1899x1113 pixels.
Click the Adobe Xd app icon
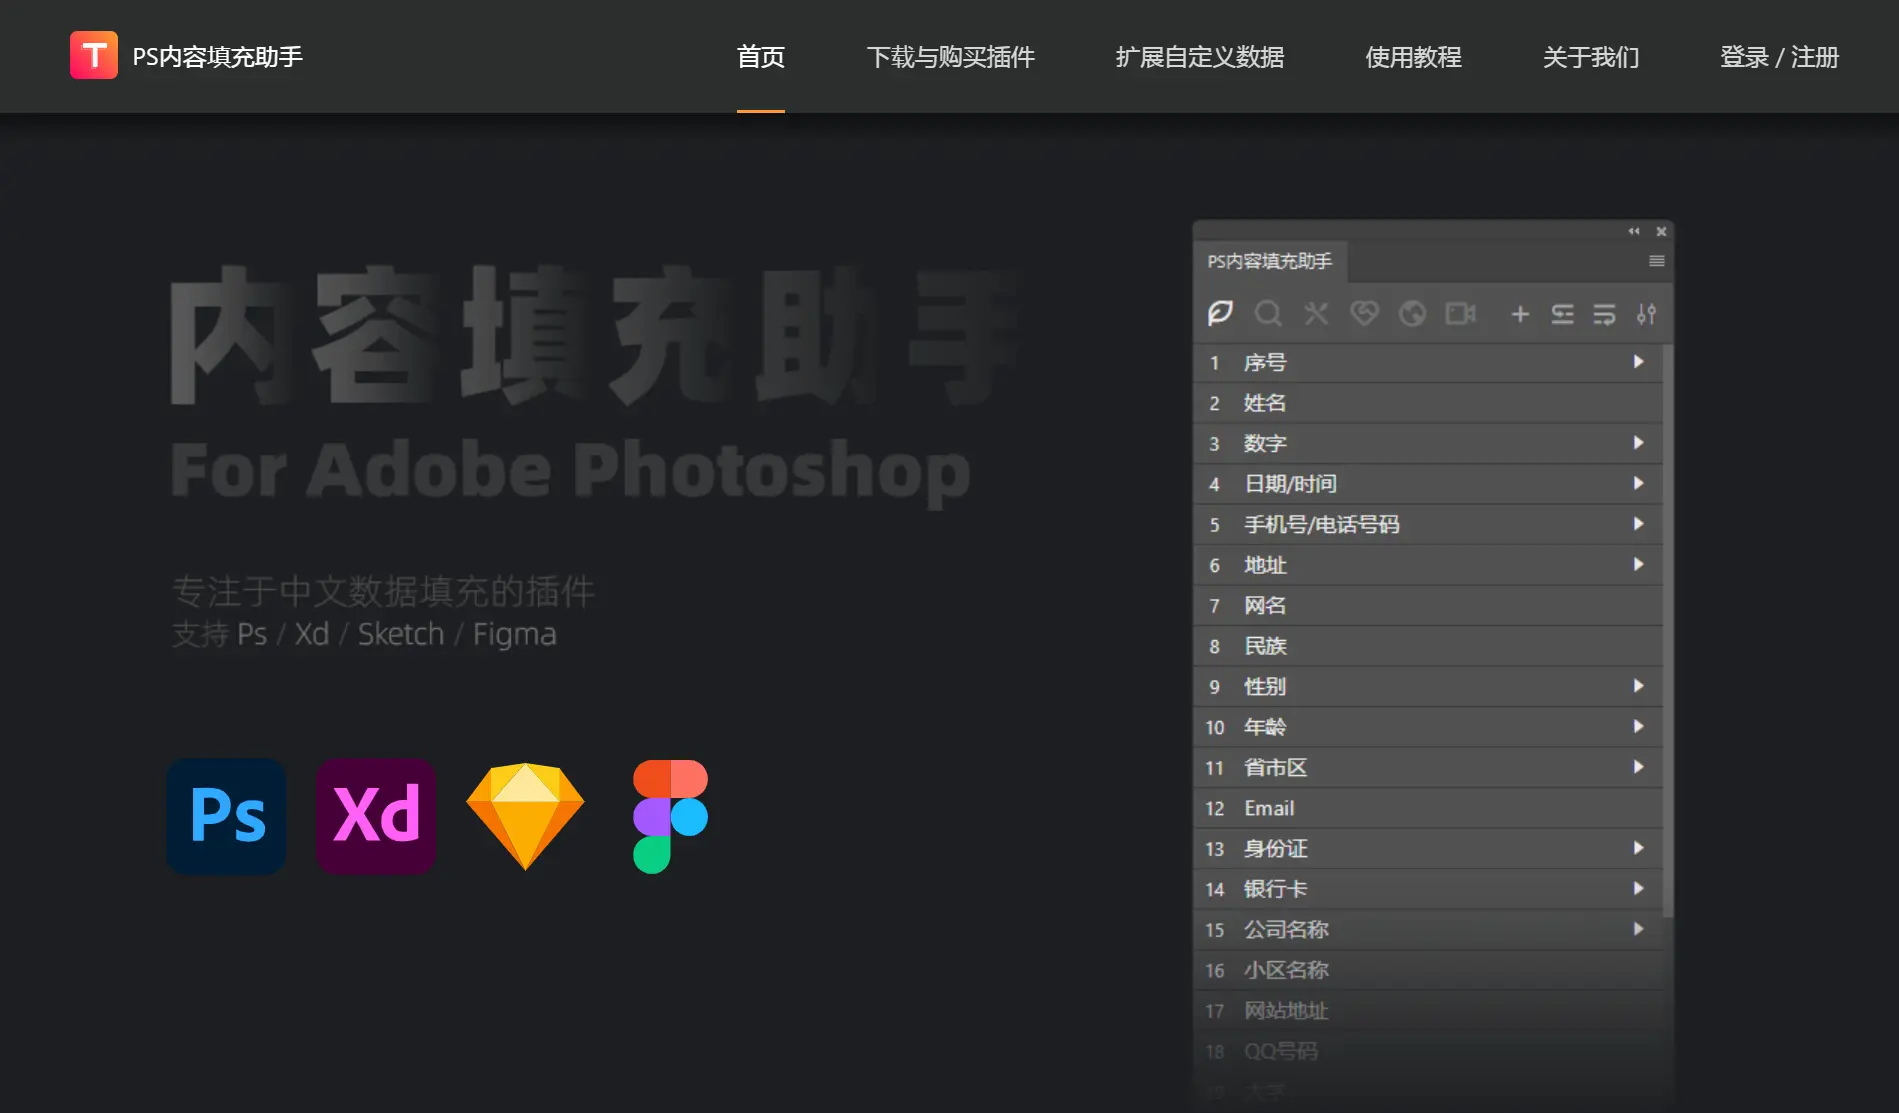pyautogui.click(x=376, y=816)
